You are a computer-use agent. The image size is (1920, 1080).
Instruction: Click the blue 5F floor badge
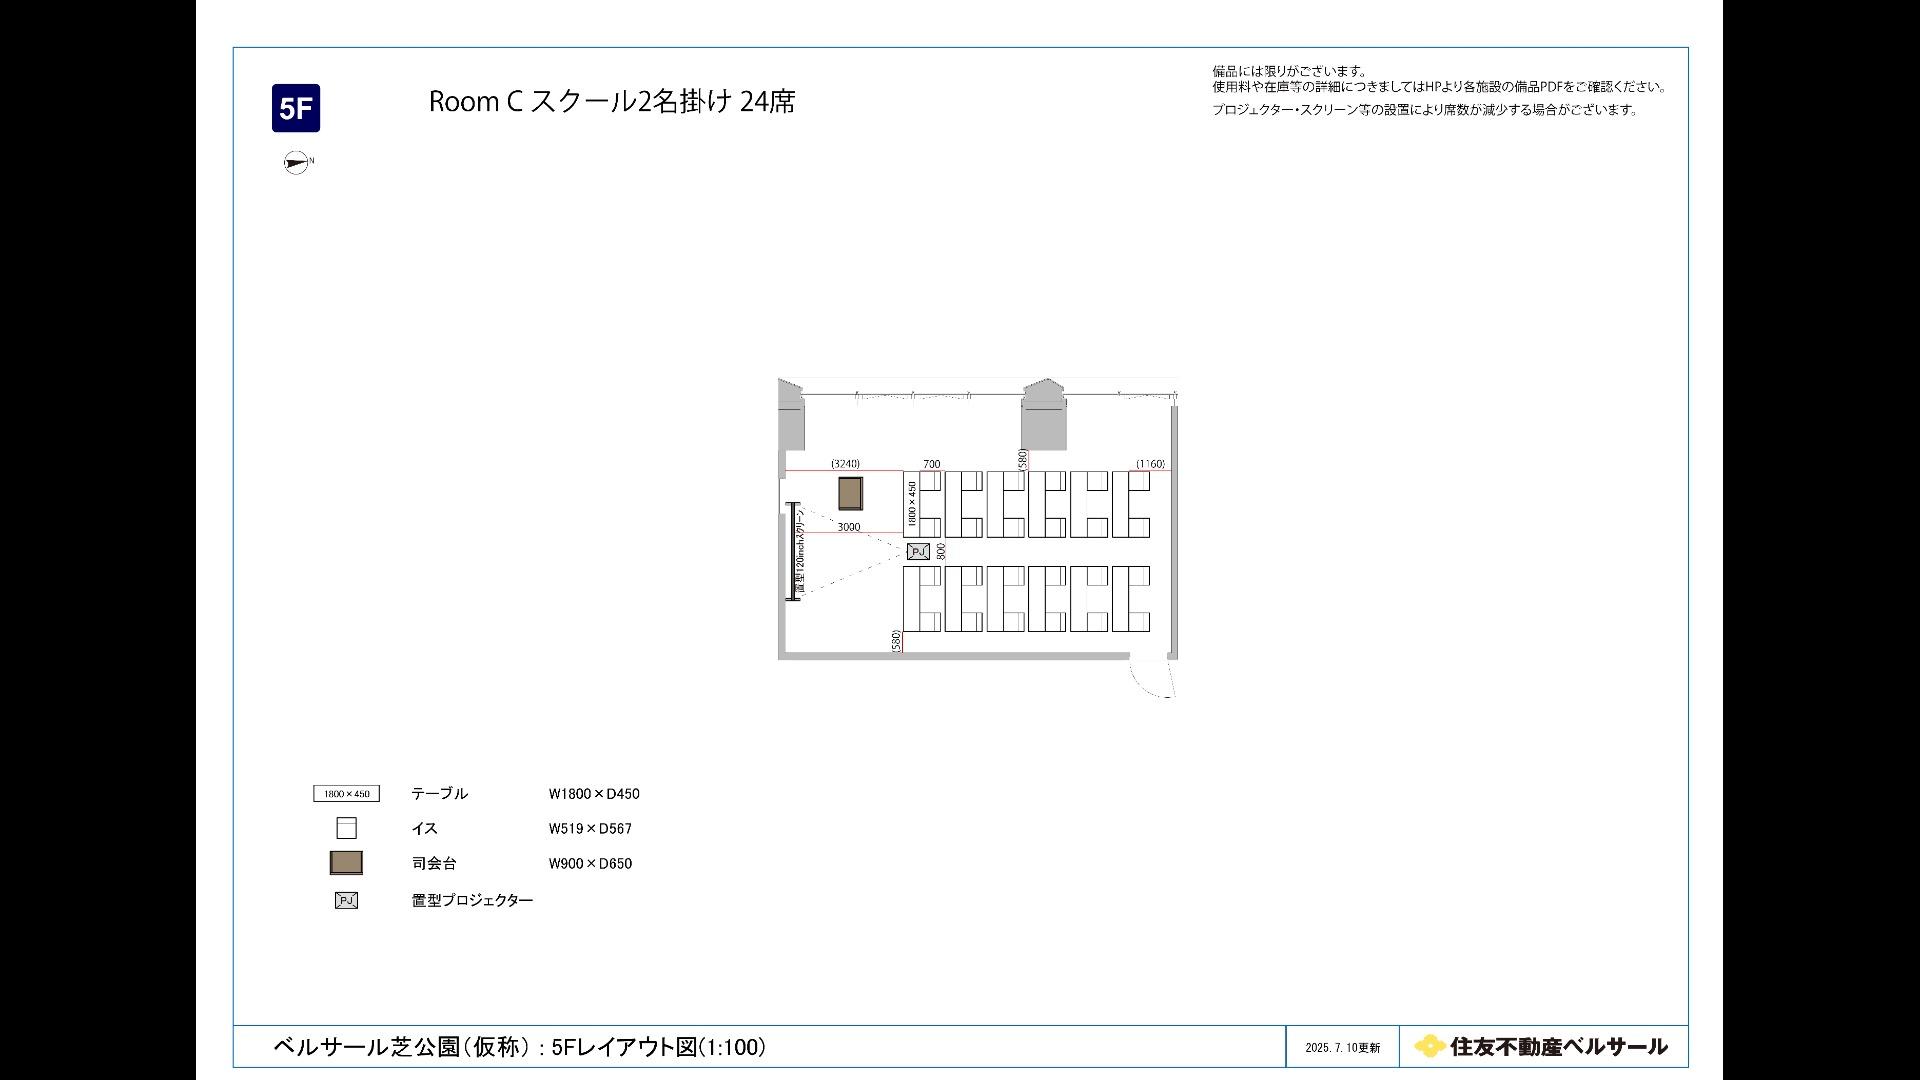tap(296, 108)
